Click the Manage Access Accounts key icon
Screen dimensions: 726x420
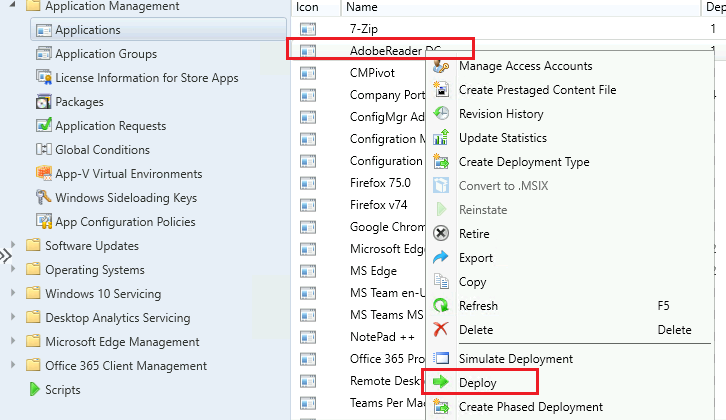[441, 66]
